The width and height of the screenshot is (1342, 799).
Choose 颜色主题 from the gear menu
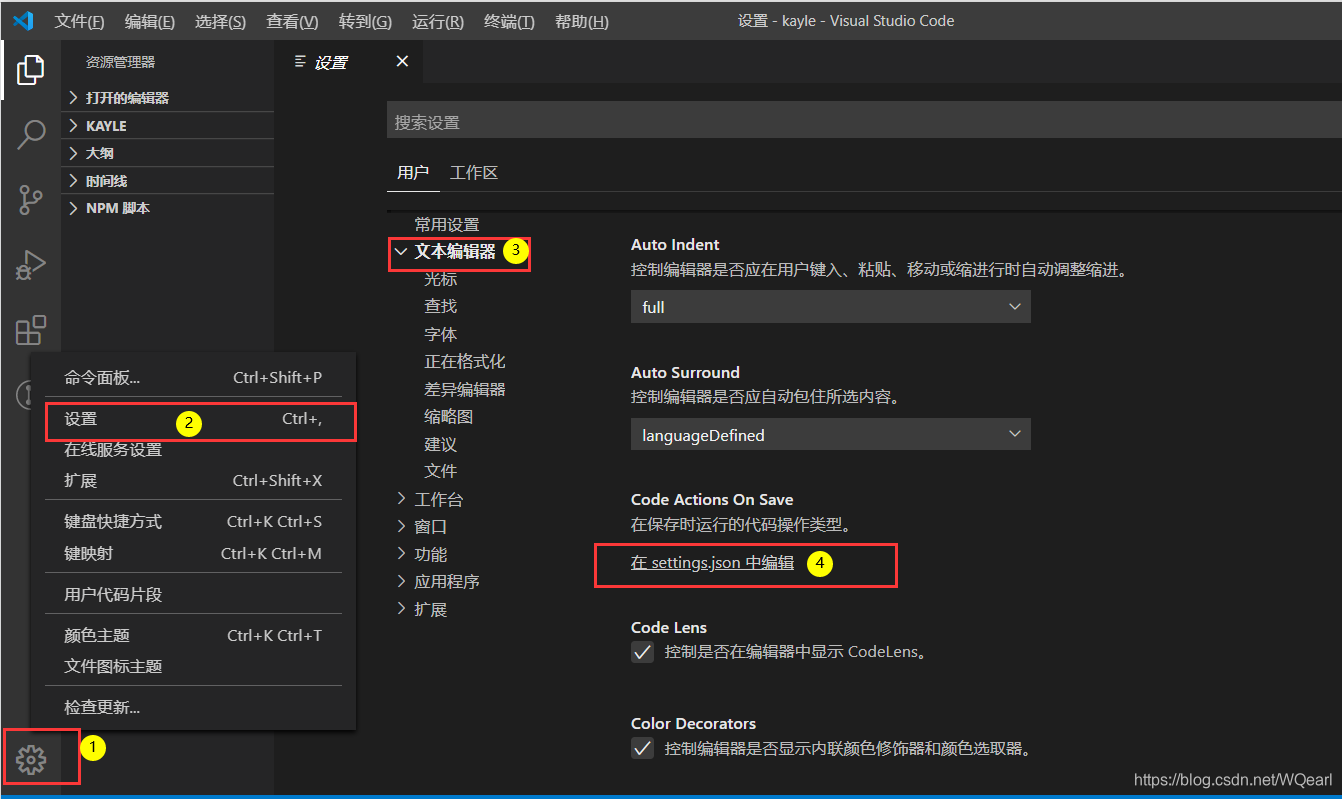coord(193,636)
